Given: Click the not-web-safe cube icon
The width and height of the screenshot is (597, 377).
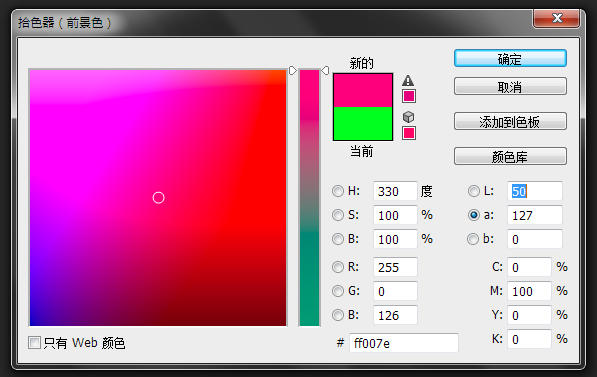Looking at the screenshot, I should point(409,117).
